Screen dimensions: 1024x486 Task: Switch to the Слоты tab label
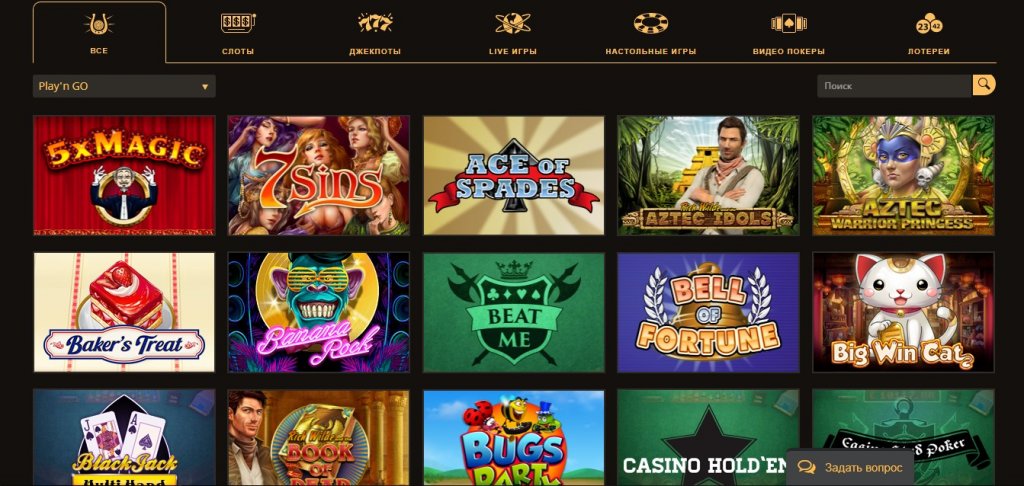[238, 52]
